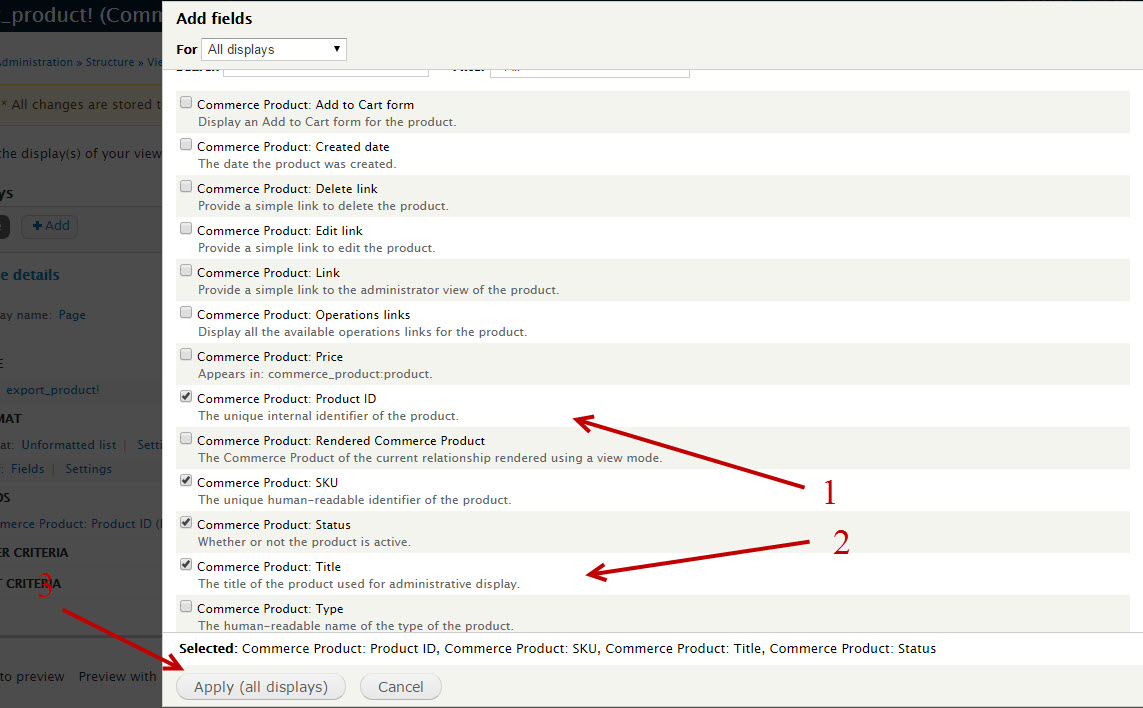
Task: Deselect the Commerce Product: Status checkbox
Action: point(186,523)
